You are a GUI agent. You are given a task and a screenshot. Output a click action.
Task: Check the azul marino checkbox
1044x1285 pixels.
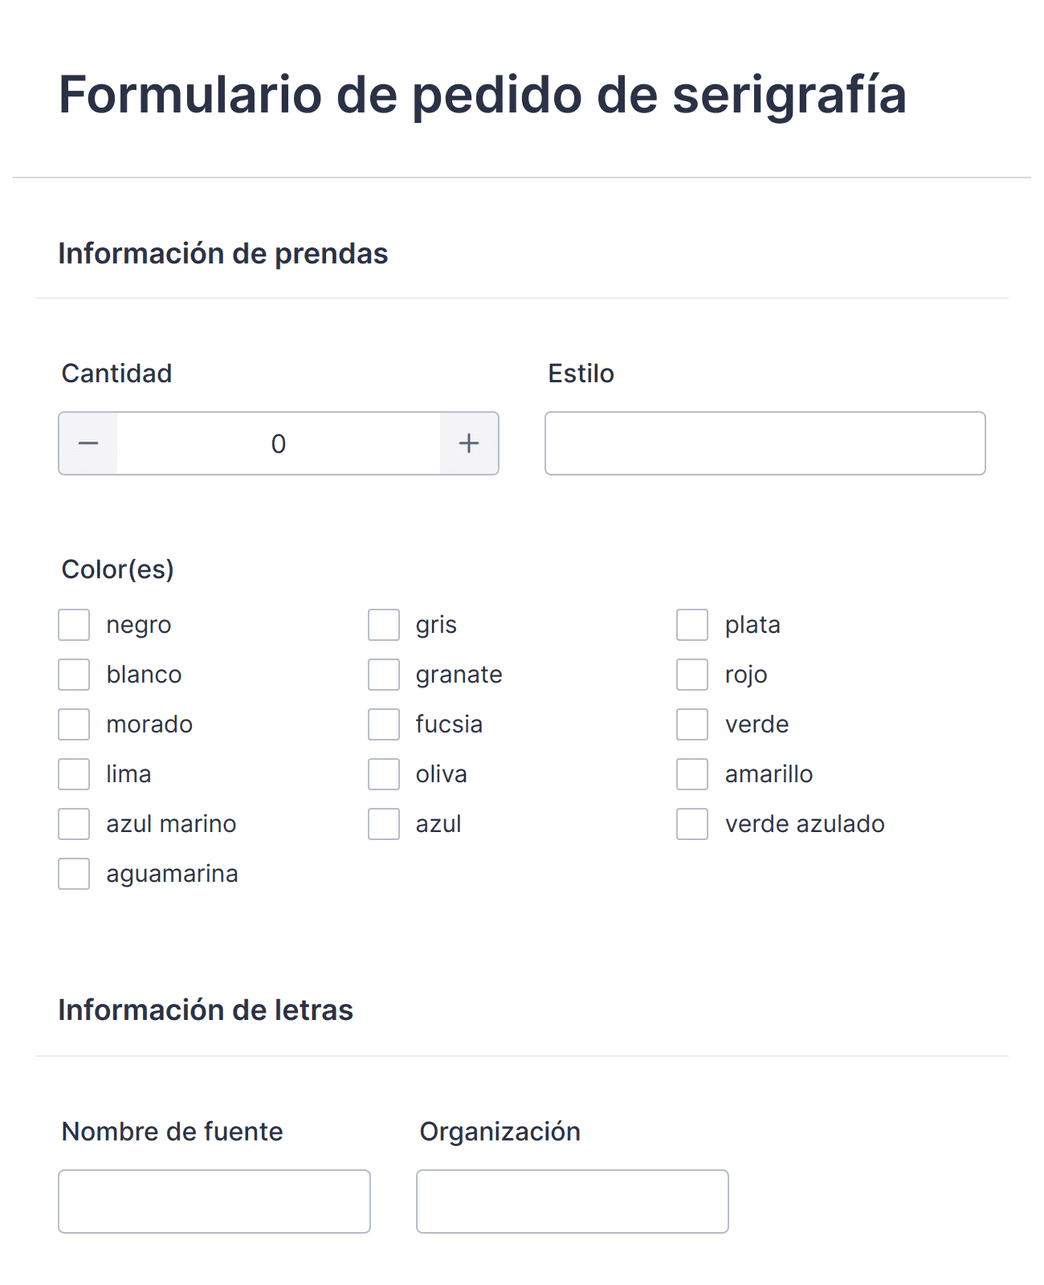point(74,824)
